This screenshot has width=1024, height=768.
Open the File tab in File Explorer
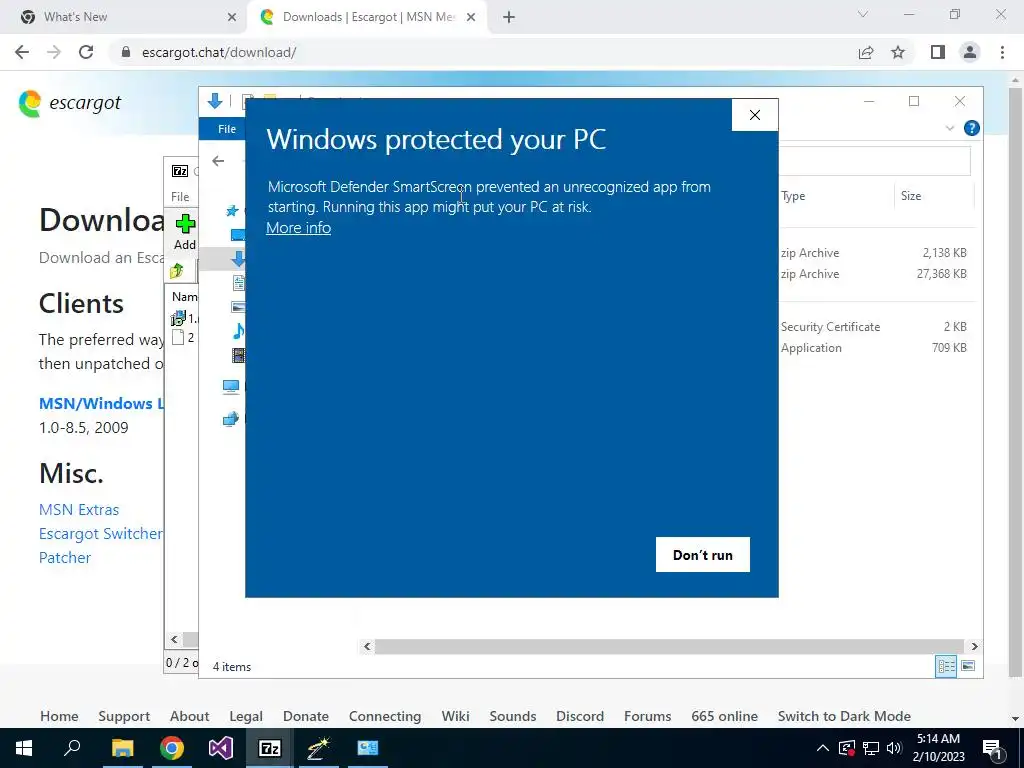point(227,129)
